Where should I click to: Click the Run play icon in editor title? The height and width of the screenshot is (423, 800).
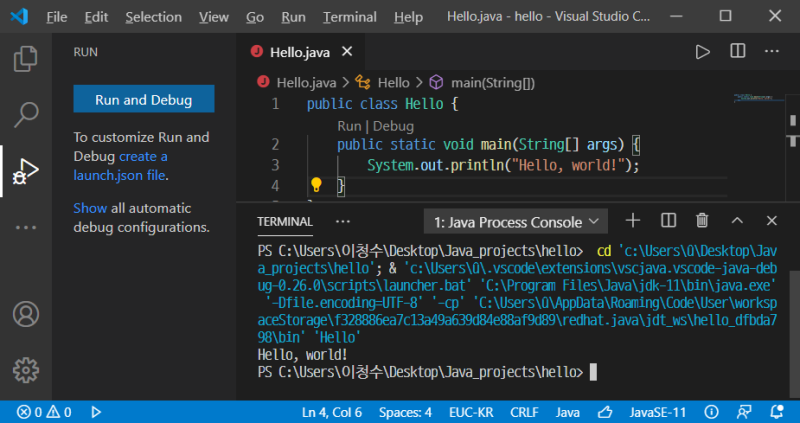coord(703,51)
